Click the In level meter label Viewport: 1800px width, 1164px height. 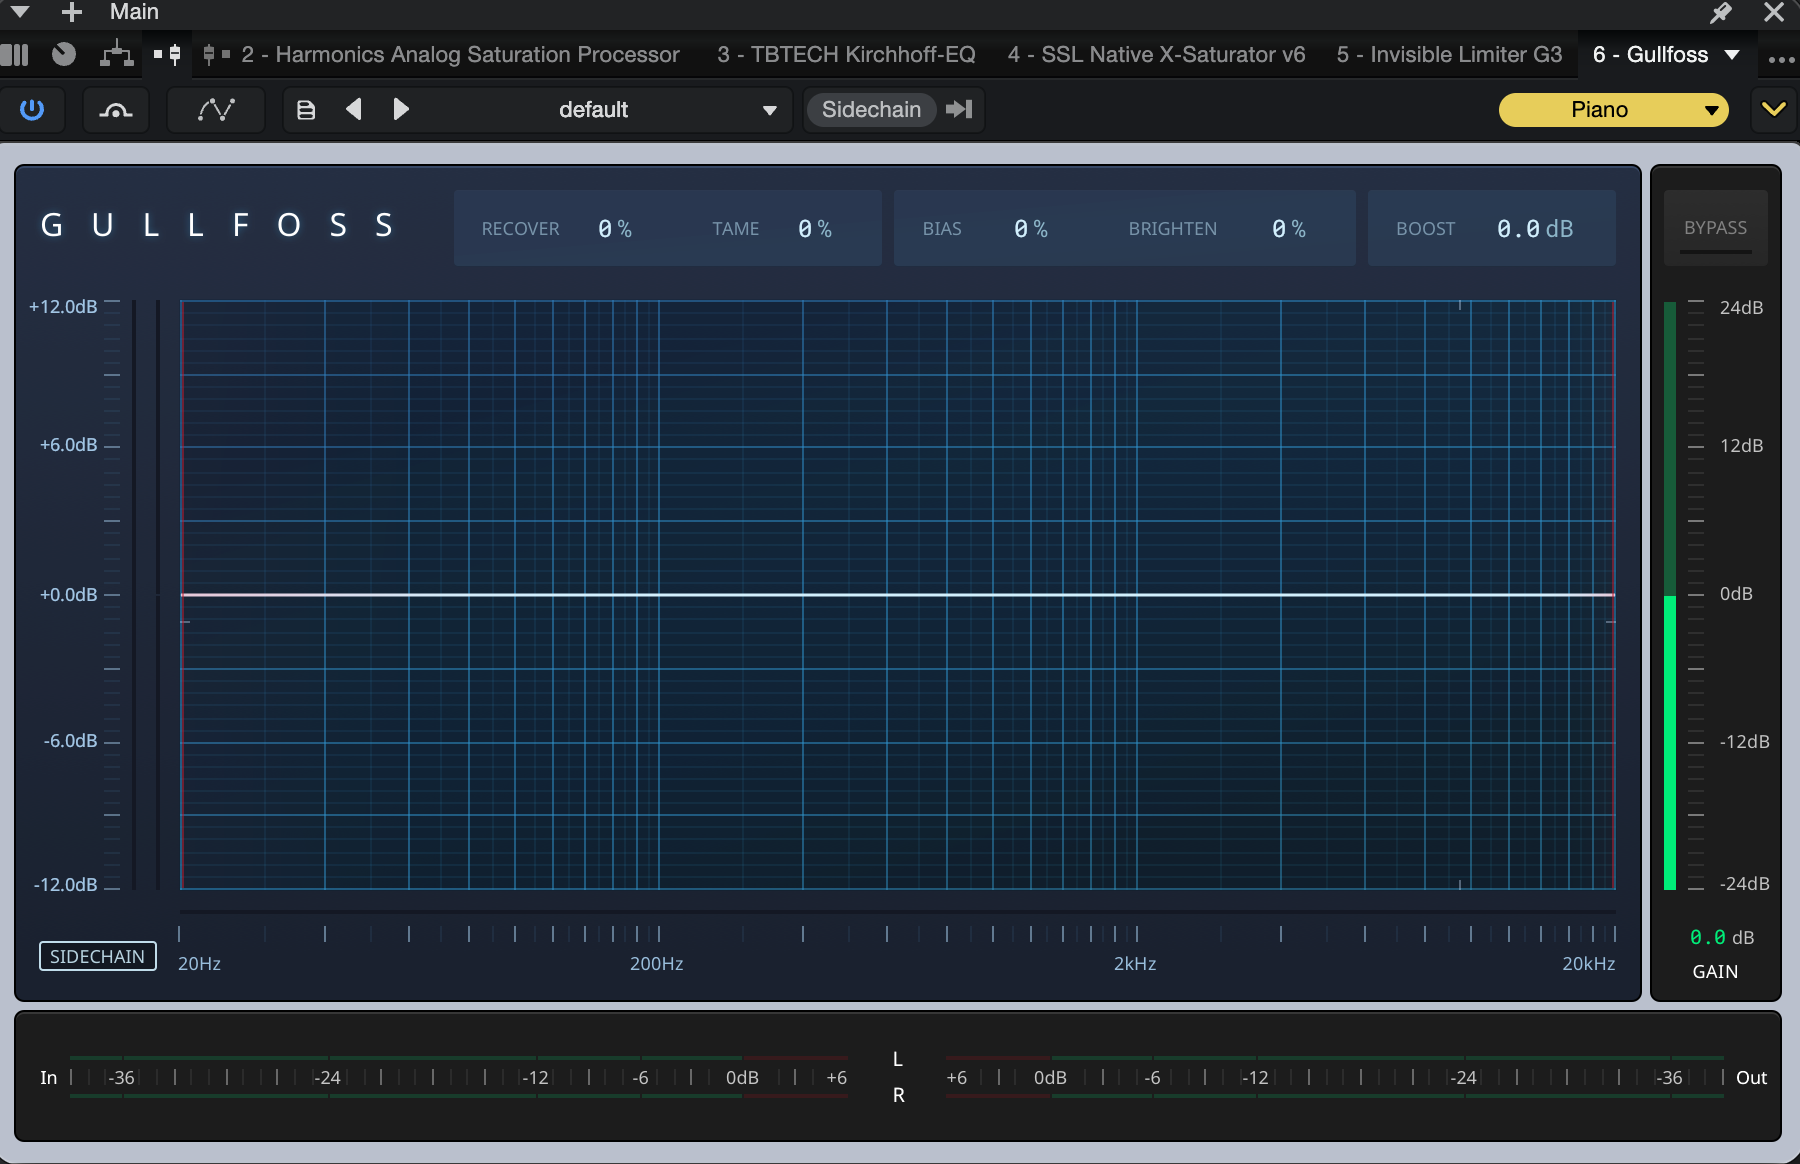[48, 1078]
